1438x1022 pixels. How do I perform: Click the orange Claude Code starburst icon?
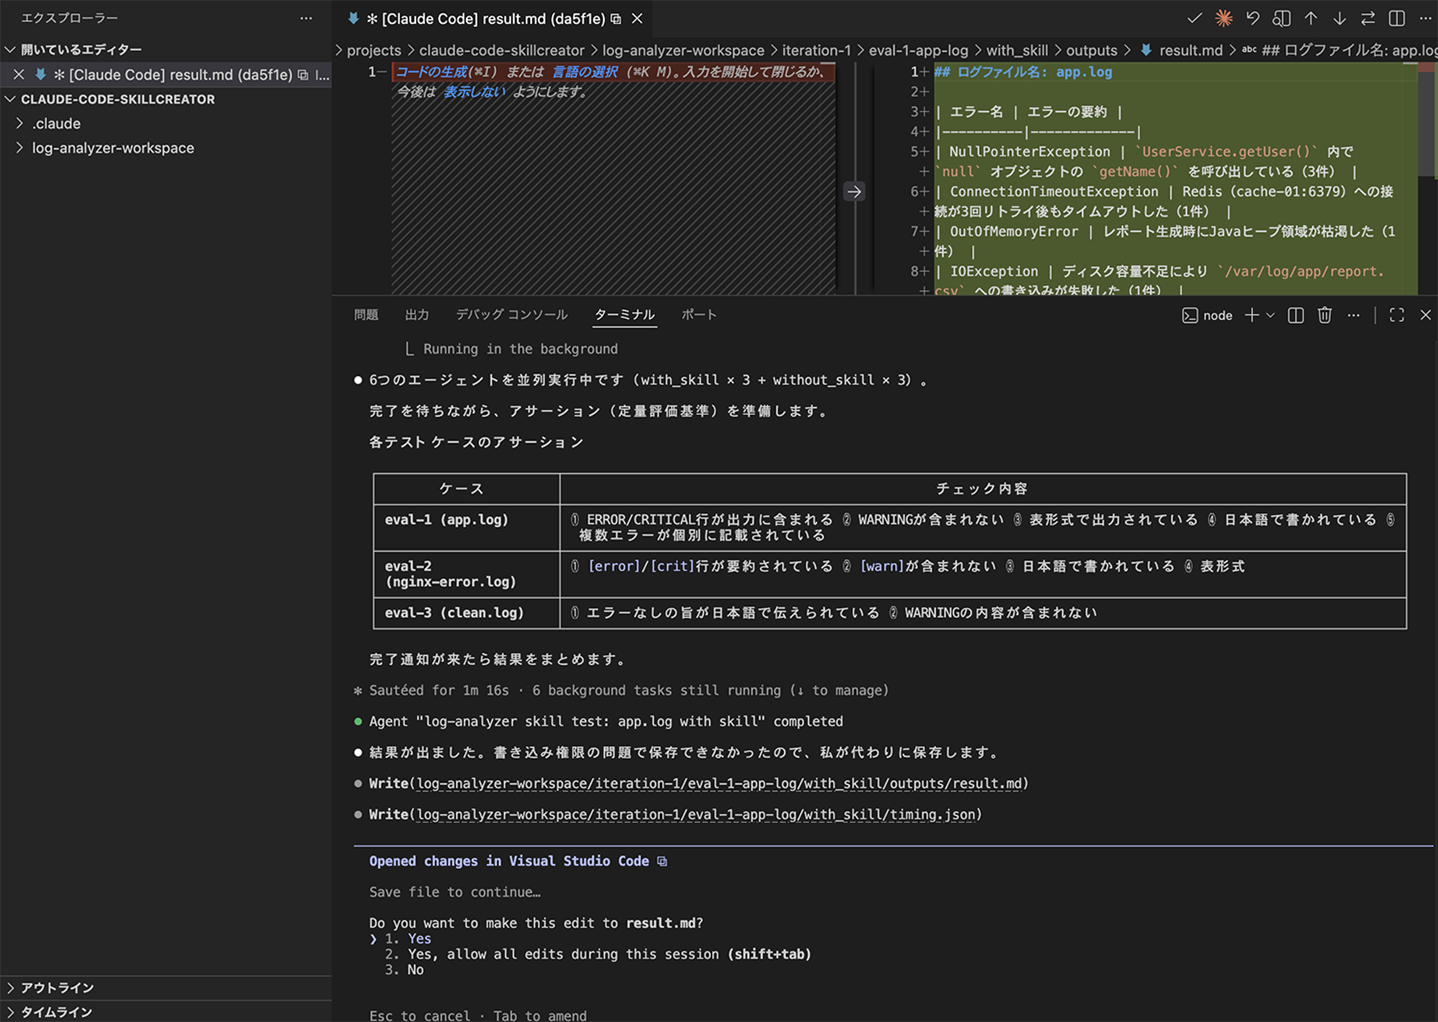tap(1223, 18)
